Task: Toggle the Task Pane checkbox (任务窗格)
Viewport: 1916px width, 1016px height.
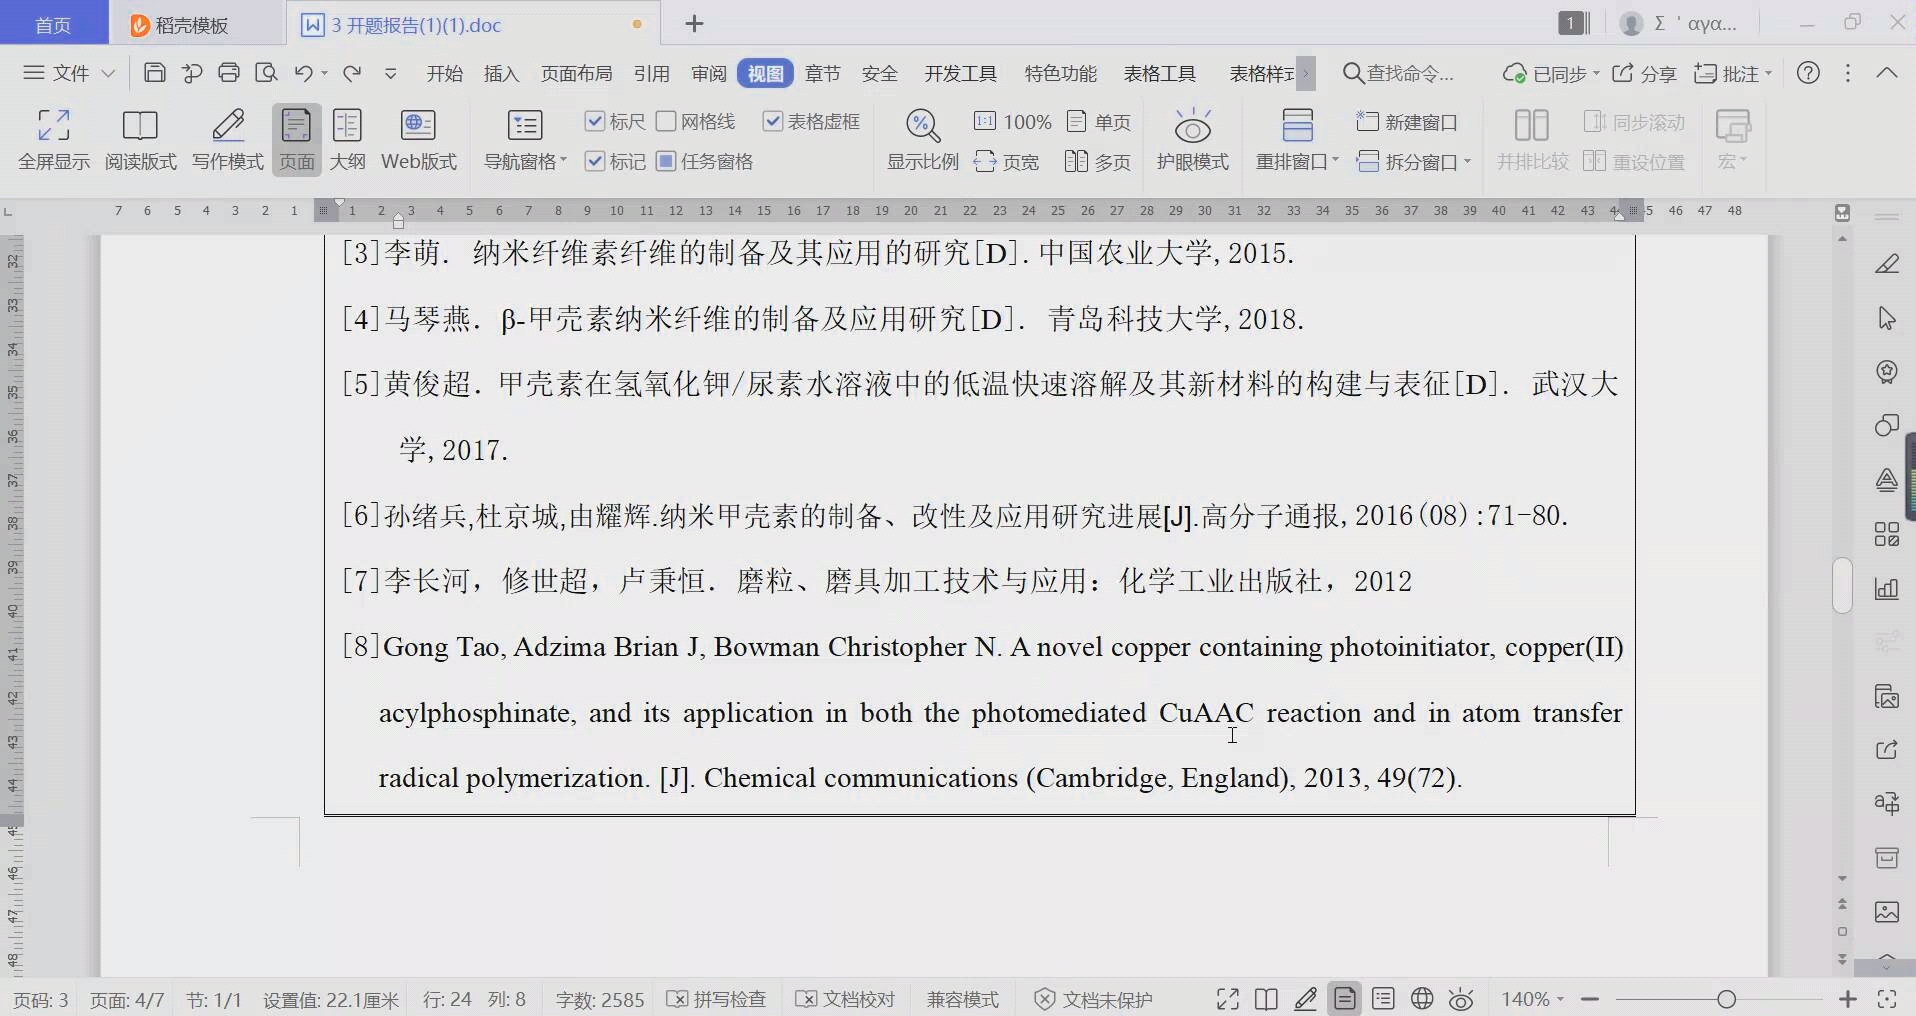Action: (x=705, y=161)
